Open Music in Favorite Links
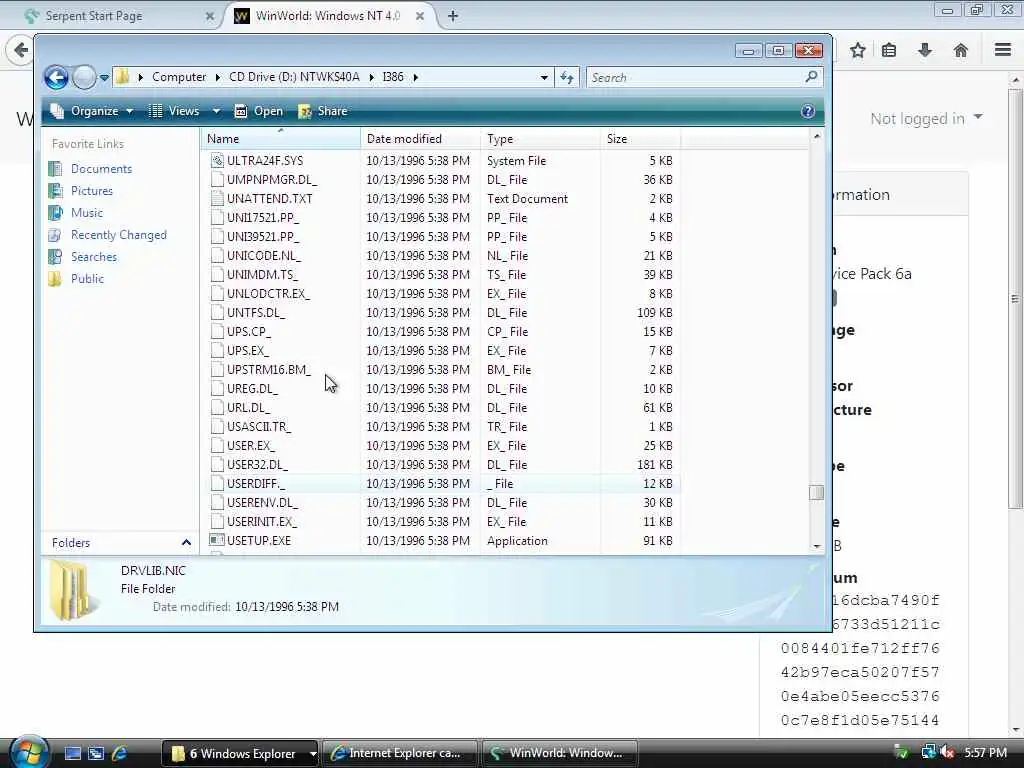 point(86,213)
